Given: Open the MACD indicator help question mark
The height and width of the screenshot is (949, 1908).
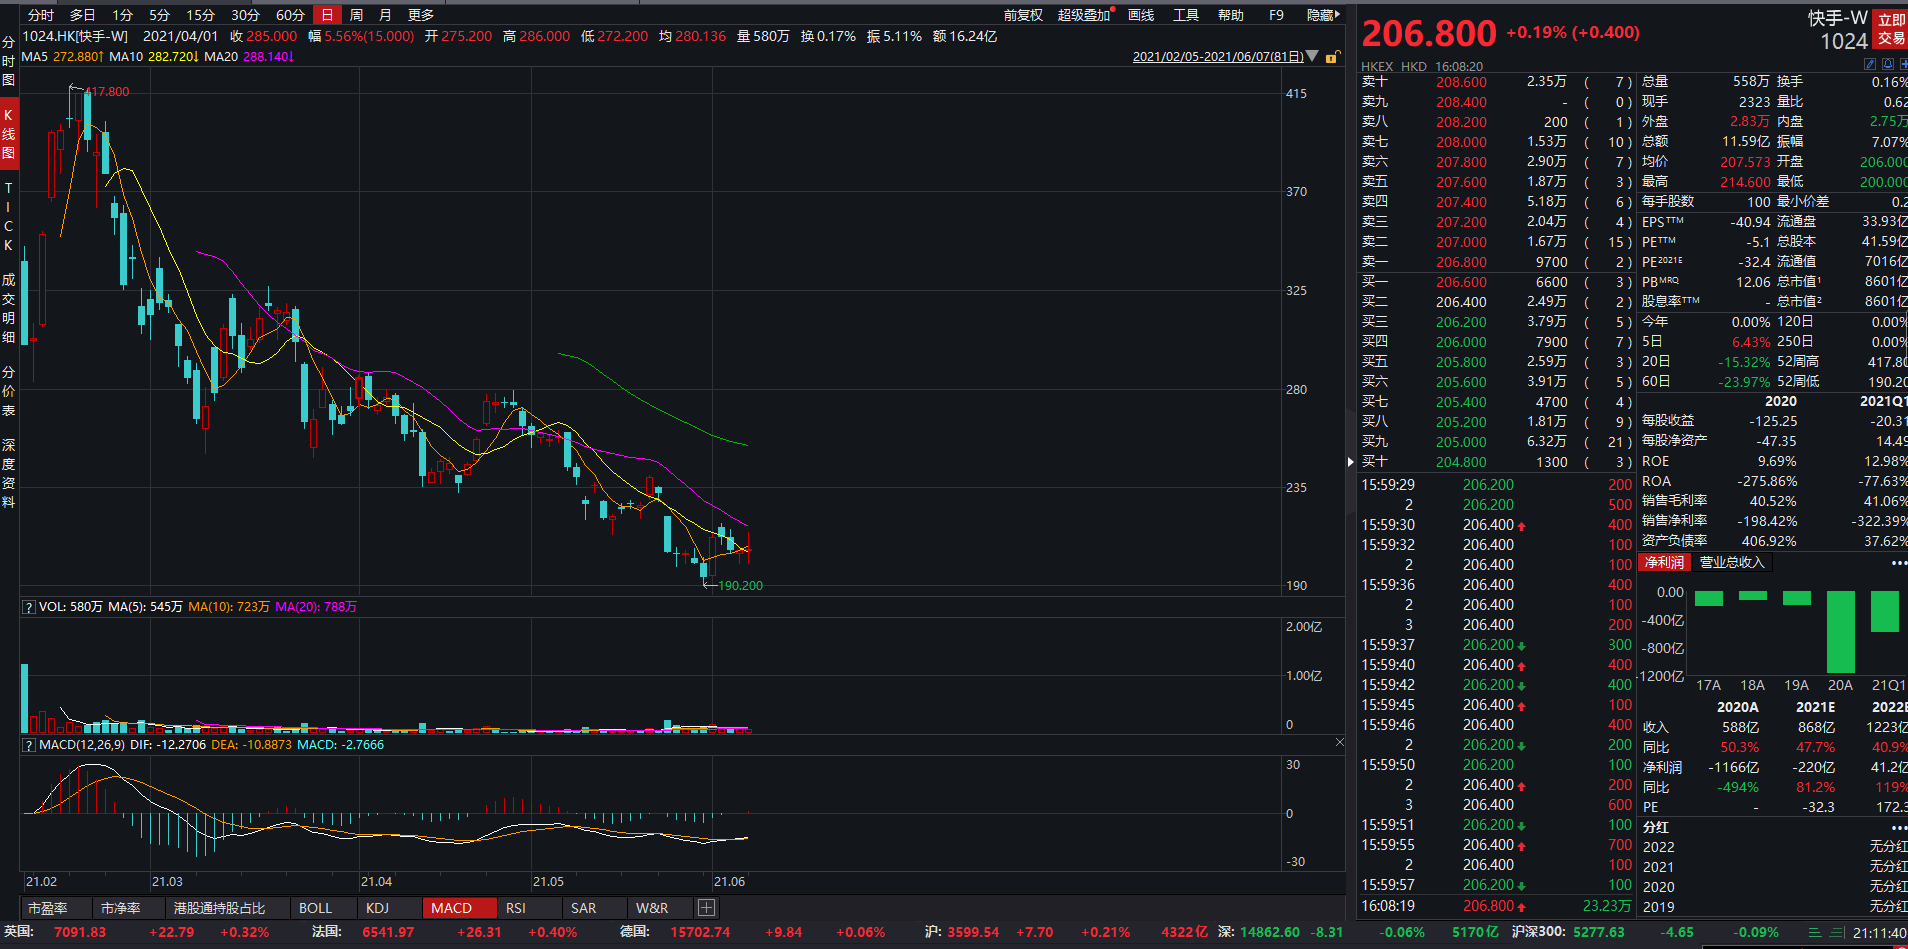Looking at the screenshot, I should 29,745.
